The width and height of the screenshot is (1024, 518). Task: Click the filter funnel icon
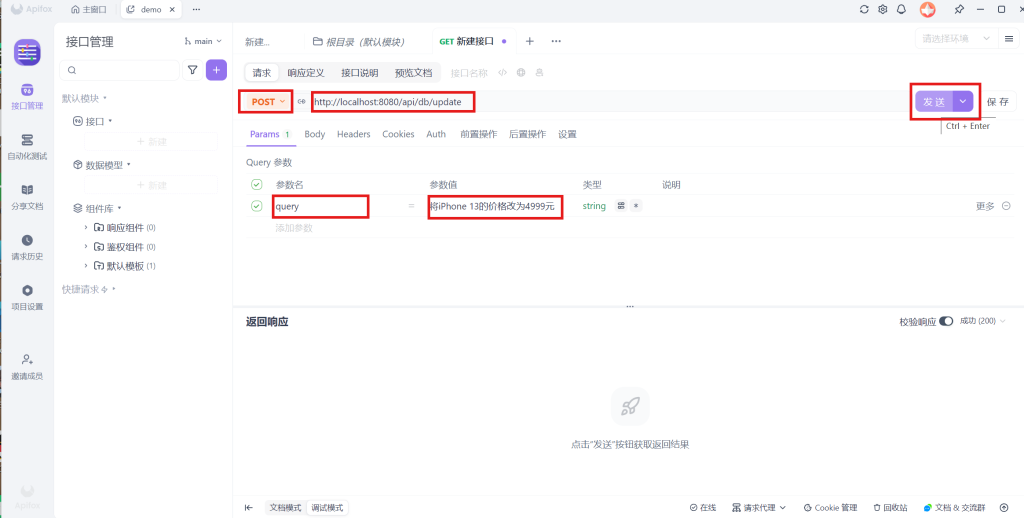[193, 70]
